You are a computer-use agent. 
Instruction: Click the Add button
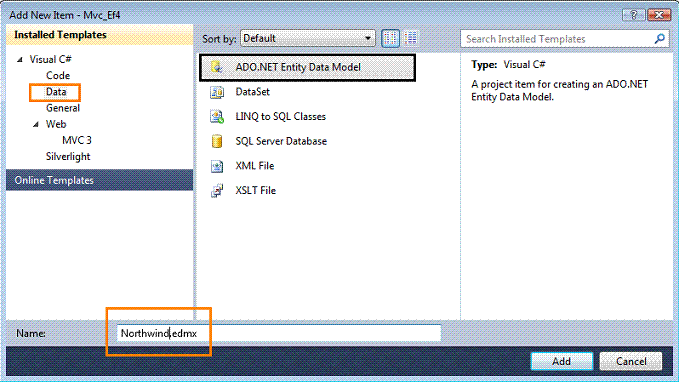[x=562, y=361]
